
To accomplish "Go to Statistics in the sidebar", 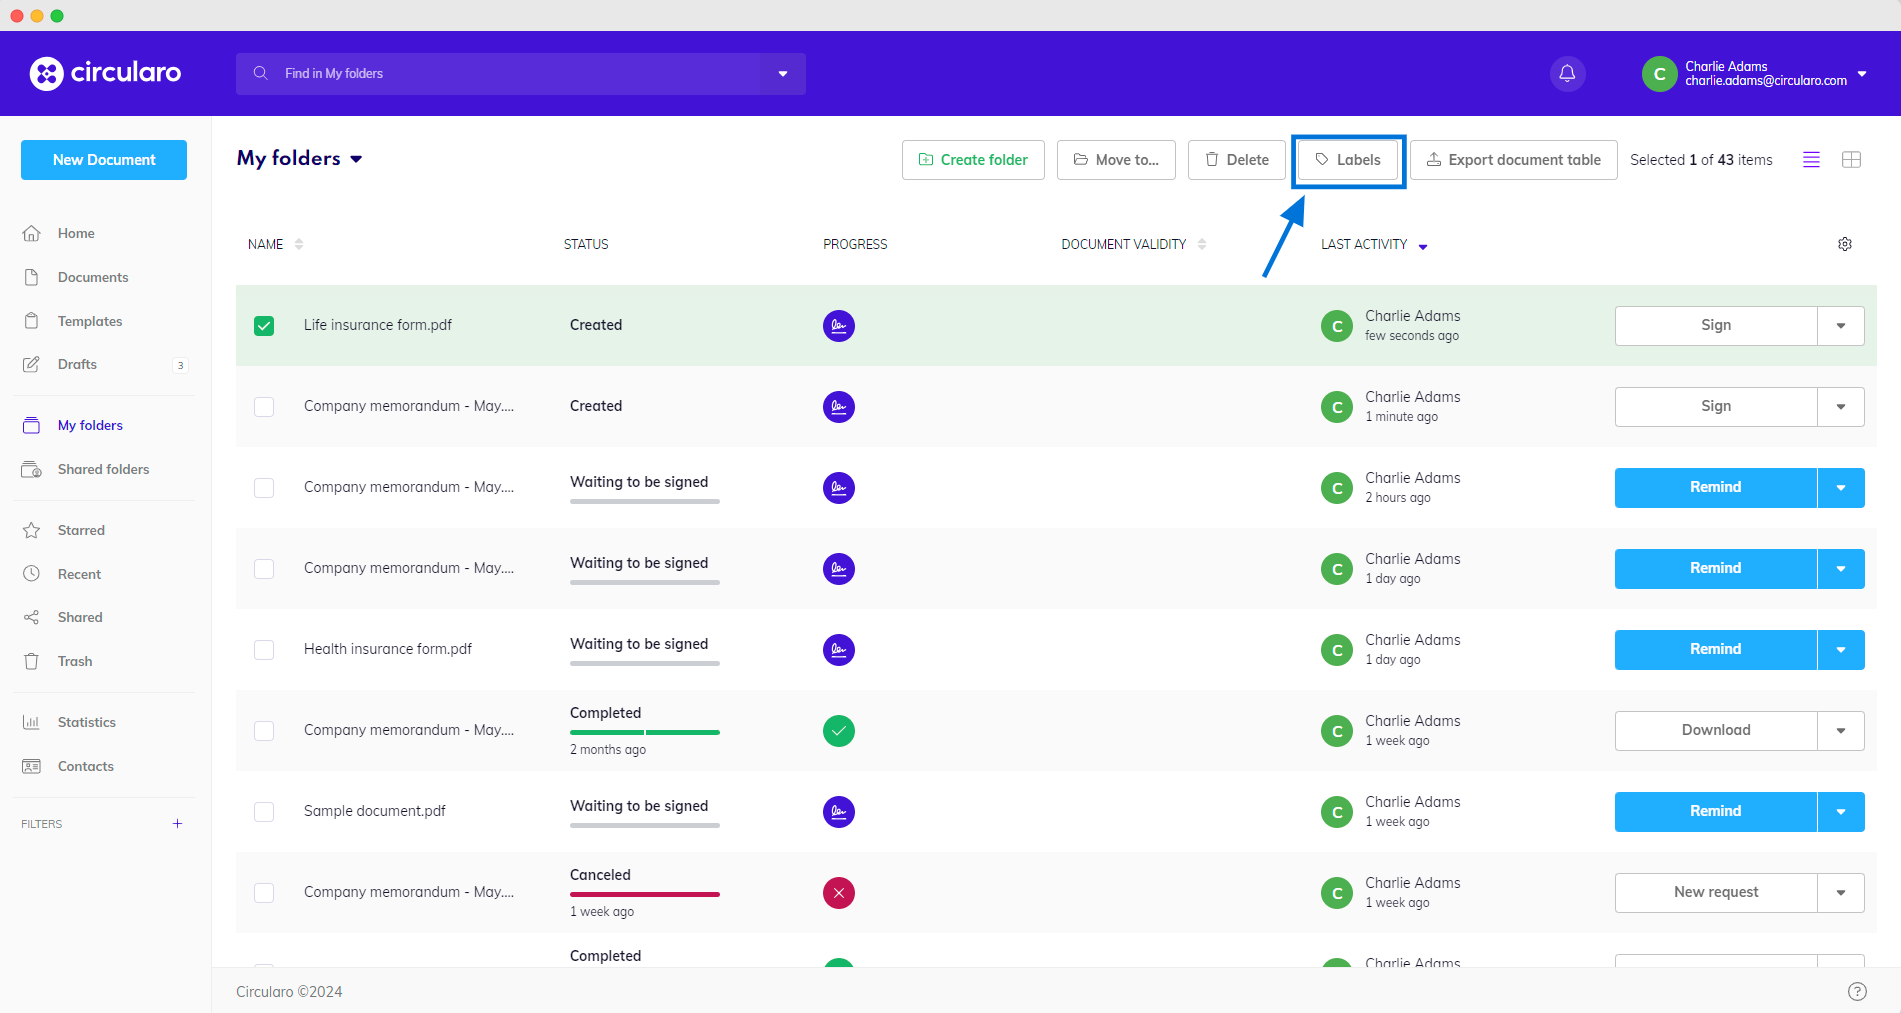I will pos(87,722).
